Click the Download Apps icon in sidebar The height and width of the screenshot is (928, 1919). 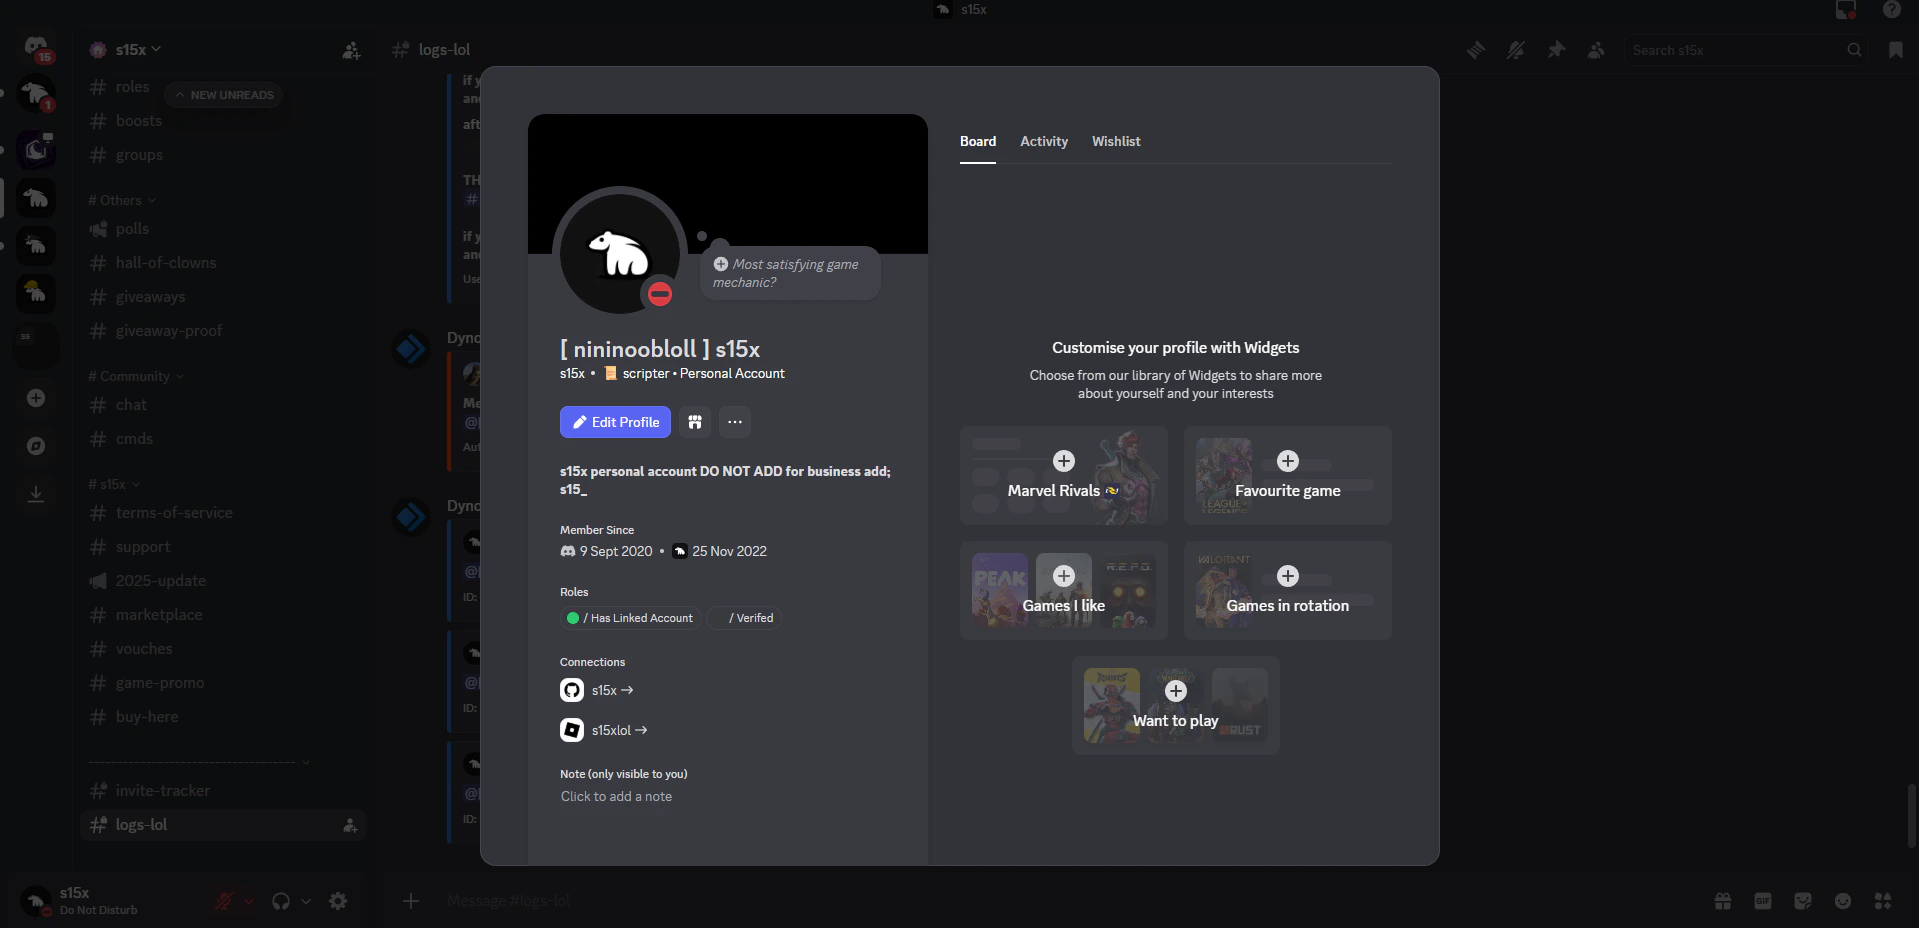[36, 494]
